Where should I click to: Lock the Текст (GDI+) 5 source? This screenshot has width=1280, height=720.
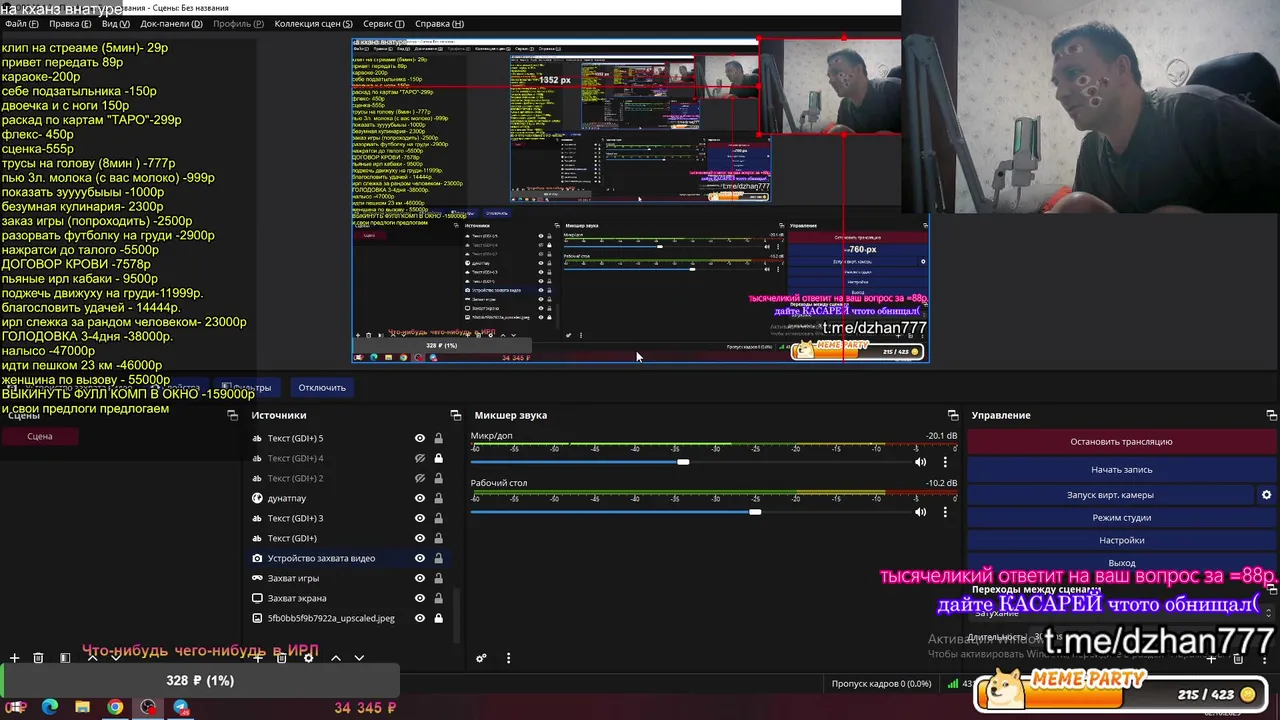(x=438, y=438)
